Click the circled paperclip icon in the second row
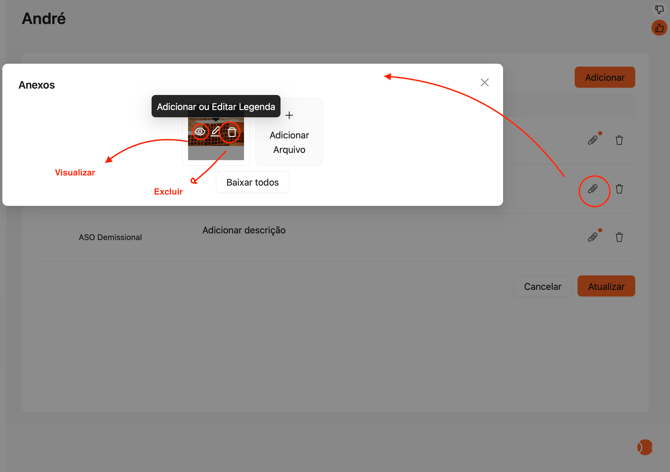This screenshot has height=472, width=670. pos(593,189)
